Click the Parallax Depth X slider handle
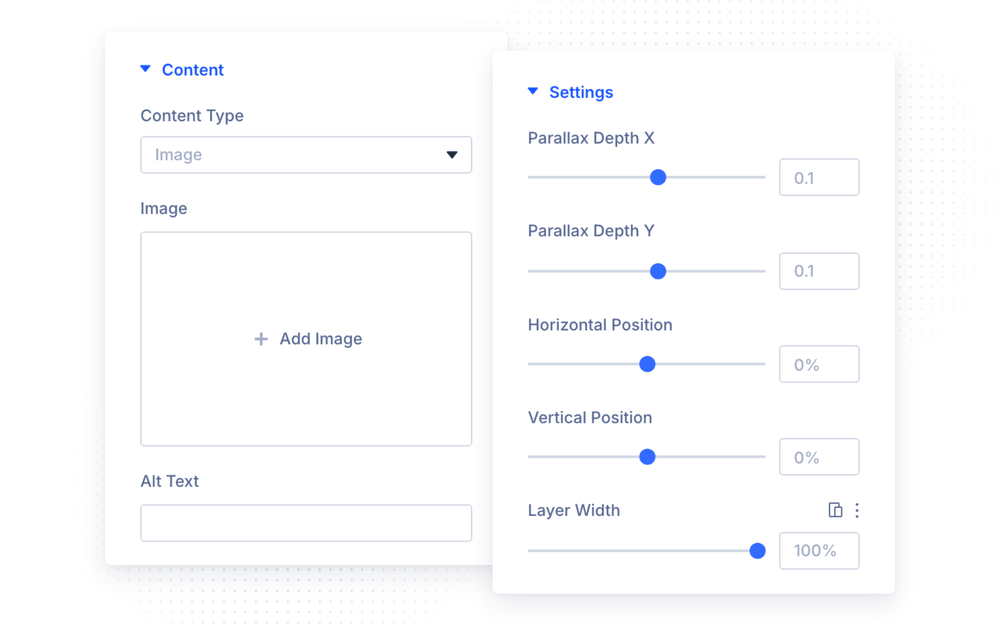The height and width of the screenshot is (625, 1000). coord(658,177)
